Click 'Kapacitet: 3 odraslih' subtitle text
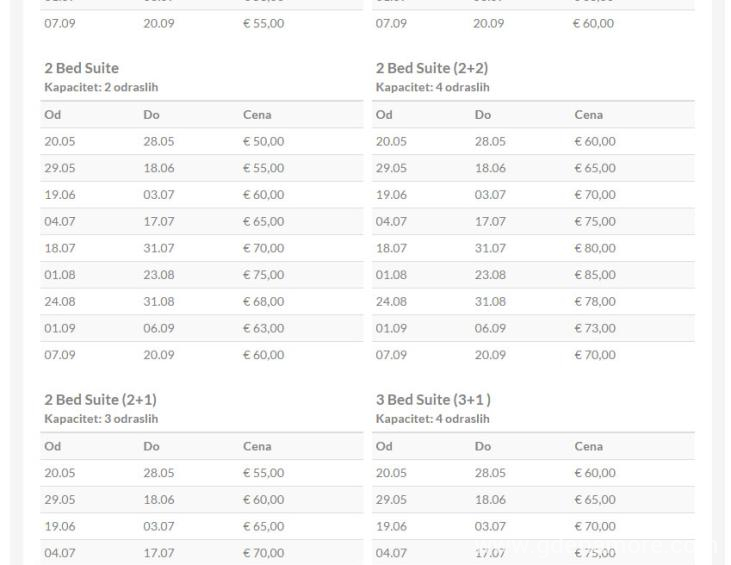Viewport: 731px width, 565px height. coord(101,419)
